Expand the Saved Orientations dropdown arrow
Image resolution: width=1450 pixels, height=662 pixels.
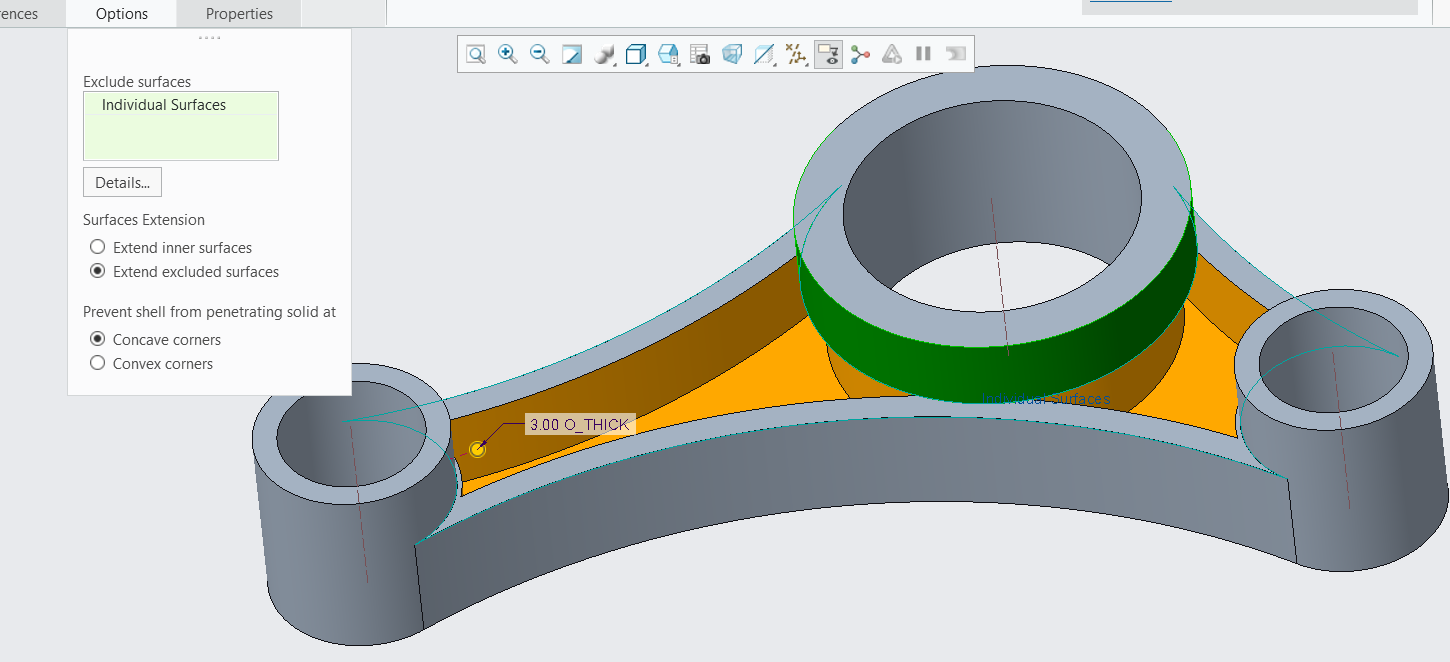(x=645, y=63)
